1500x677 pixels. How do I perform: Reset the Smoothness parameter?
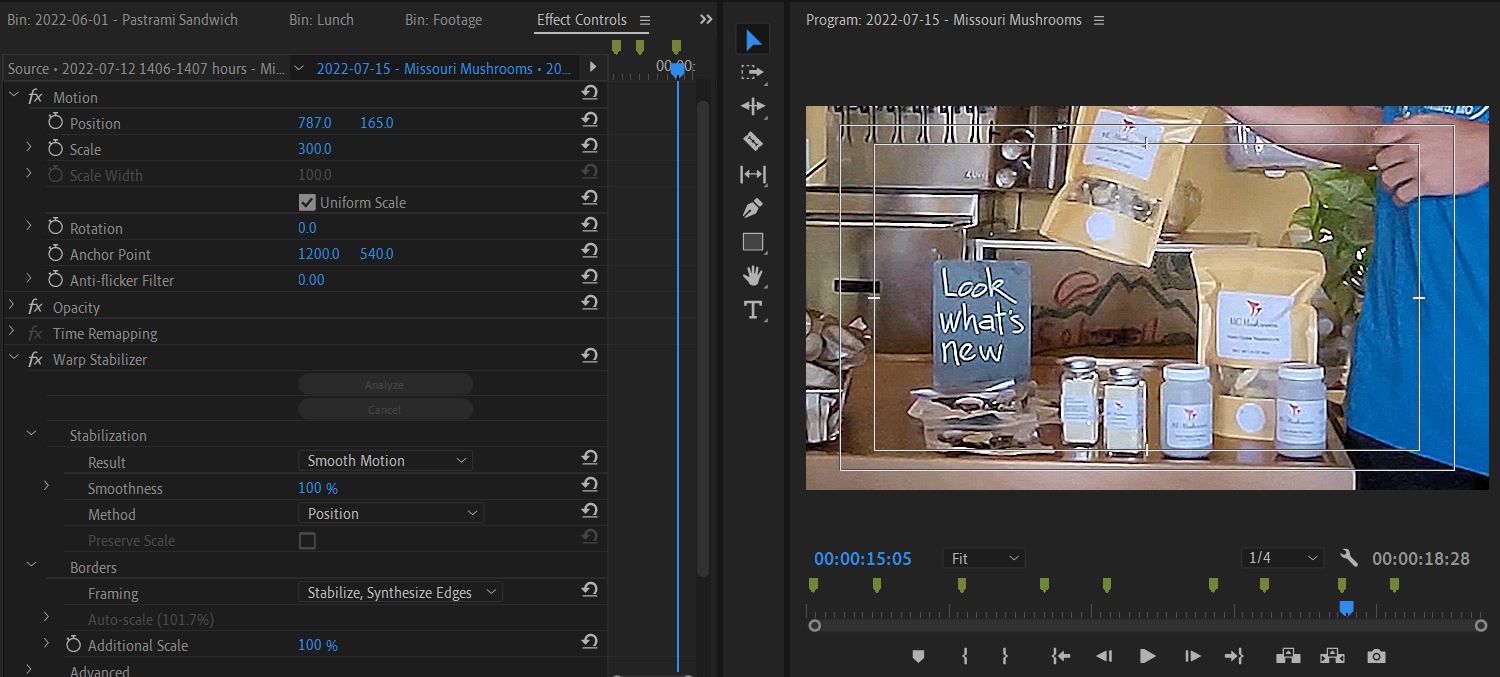(x=590, y=484)
